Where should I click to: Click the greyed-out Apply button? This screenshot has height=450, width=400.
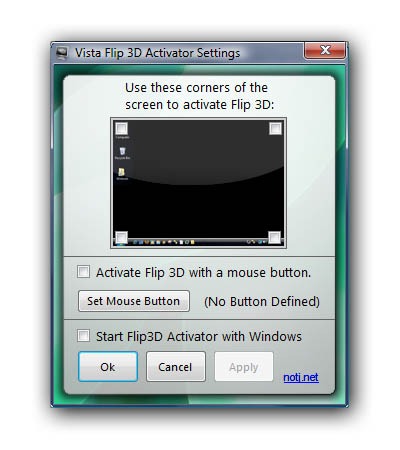[244, 367]
